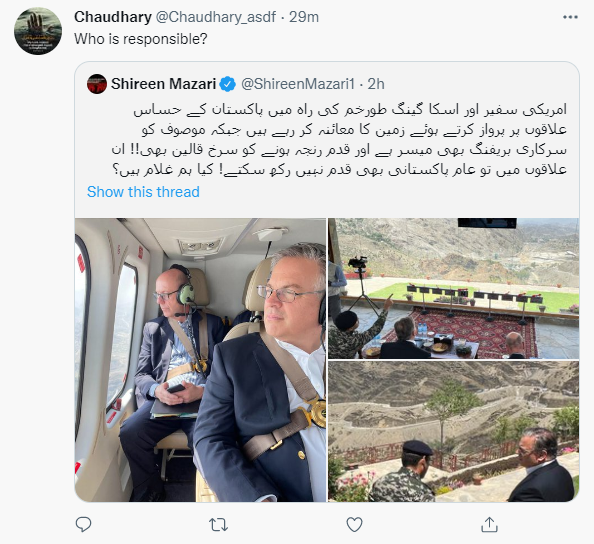
Task: Like the tweet with the heart icon
Action: (x=354, y=525)
